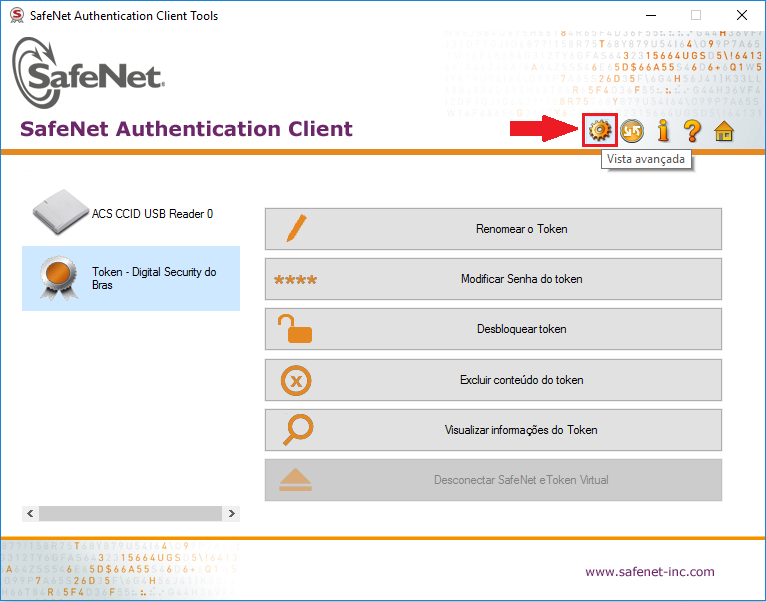This screenshot has height=602, width=766.
Task: Click the eject icon on Desconectar eToken
Action: 295,479
